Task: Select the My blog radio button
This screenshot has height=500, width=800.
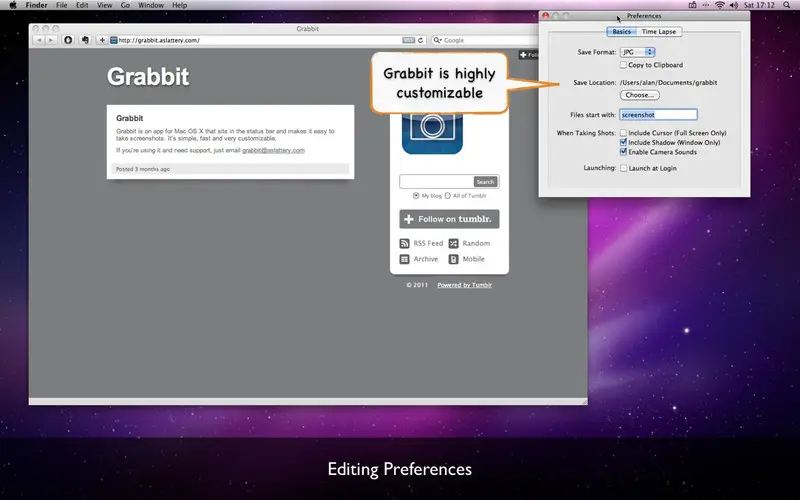Action: (x=416, y=196)
